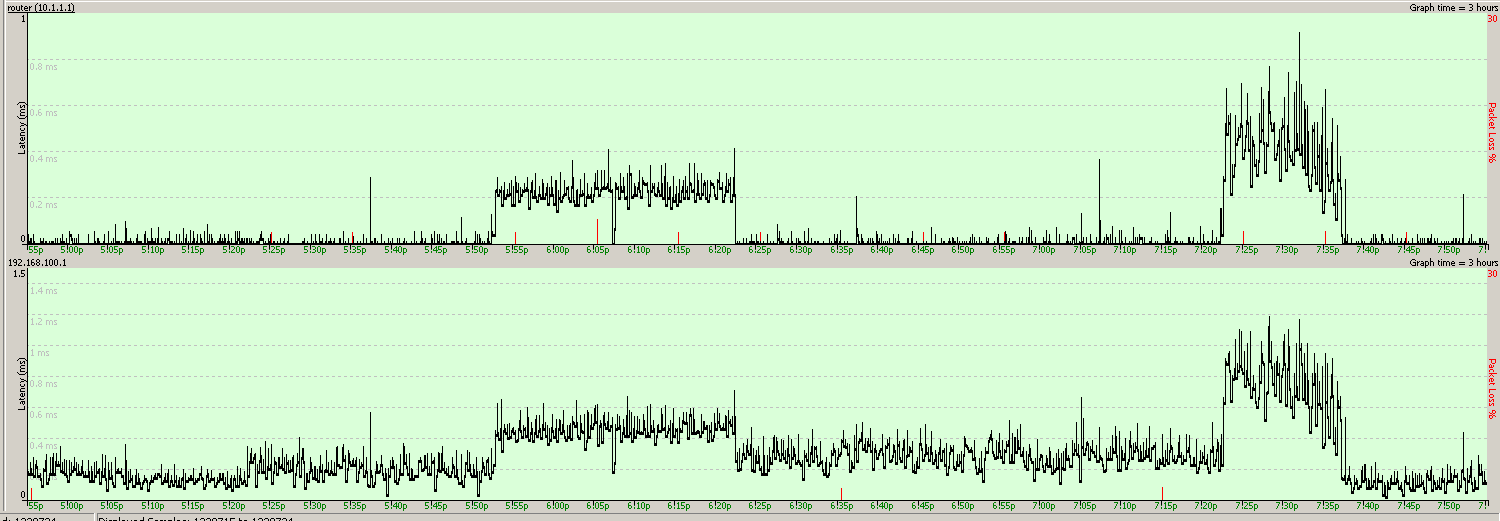This screenshot has height=521, width=1500.
Task: Click the 1 ms gridline label on 192.168.100.1 graph
Action: [41, 352]
